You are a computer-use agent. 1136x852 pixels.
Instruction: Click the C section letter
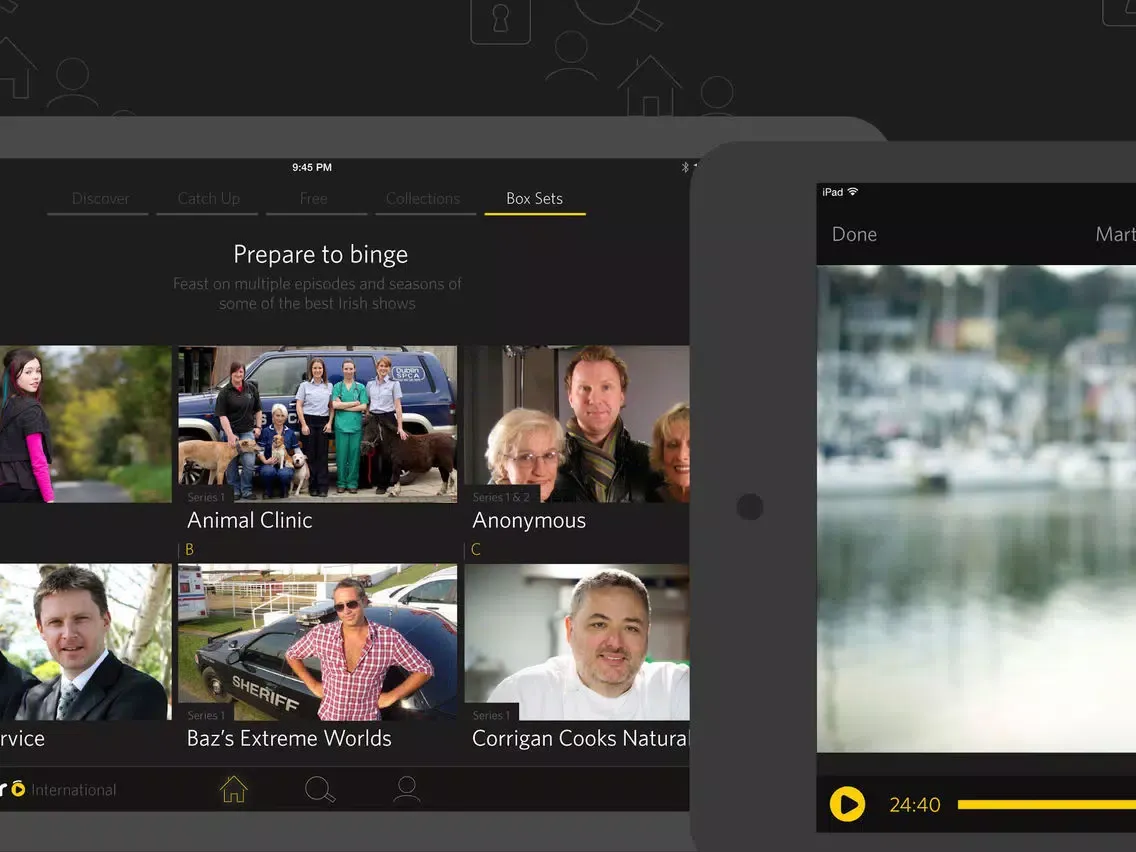coord(475,549)
